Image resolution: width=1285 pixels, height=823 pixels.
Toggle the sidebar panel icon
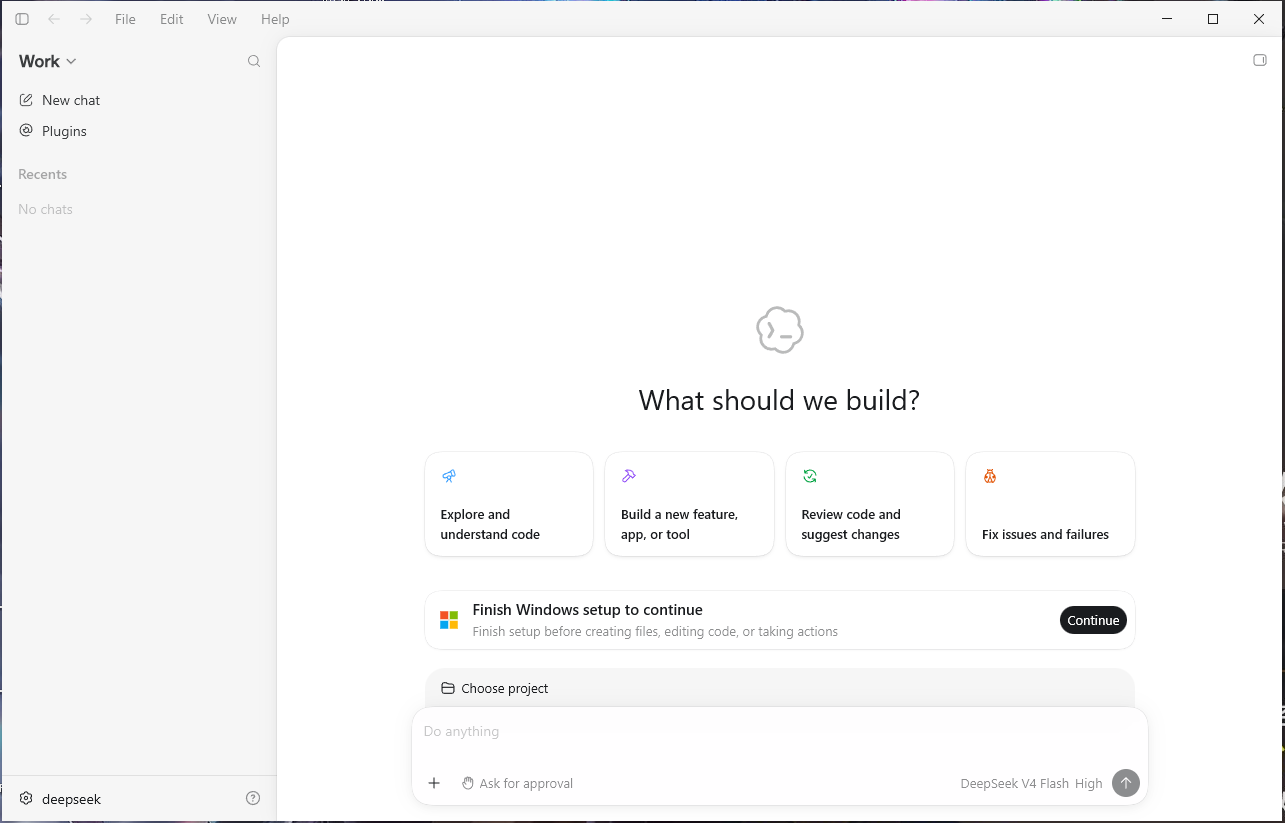pos(22,19)
